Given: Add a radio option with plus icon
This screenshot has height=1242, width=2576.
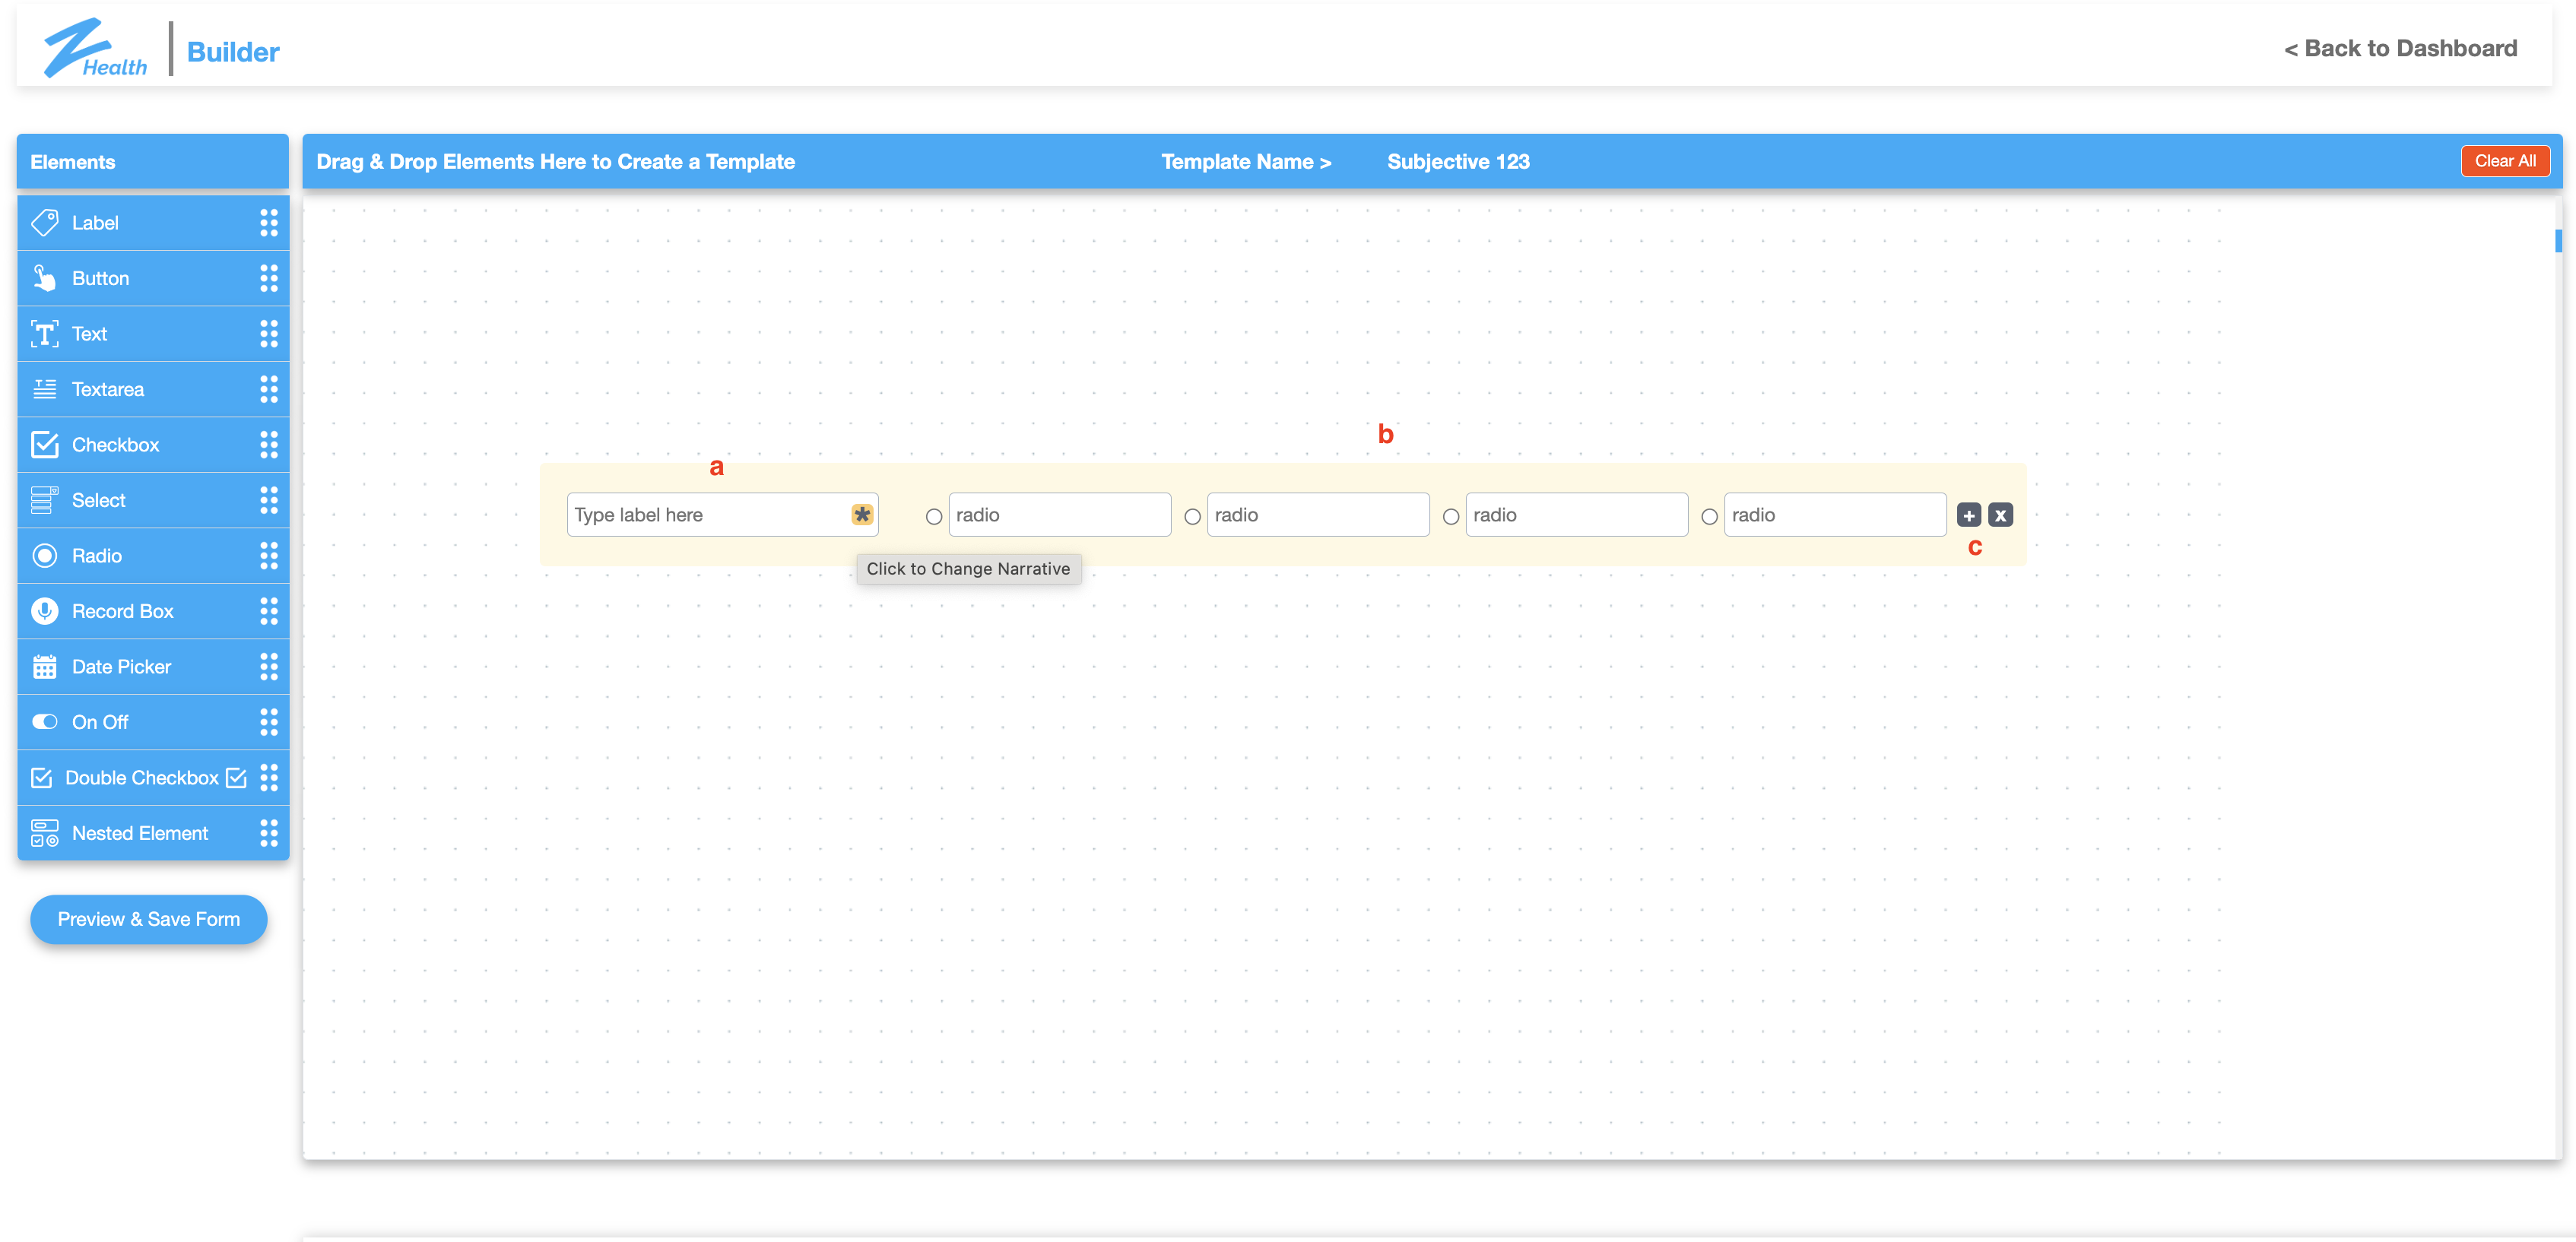Looking at the screenshot, I should tap(1969, 515).
